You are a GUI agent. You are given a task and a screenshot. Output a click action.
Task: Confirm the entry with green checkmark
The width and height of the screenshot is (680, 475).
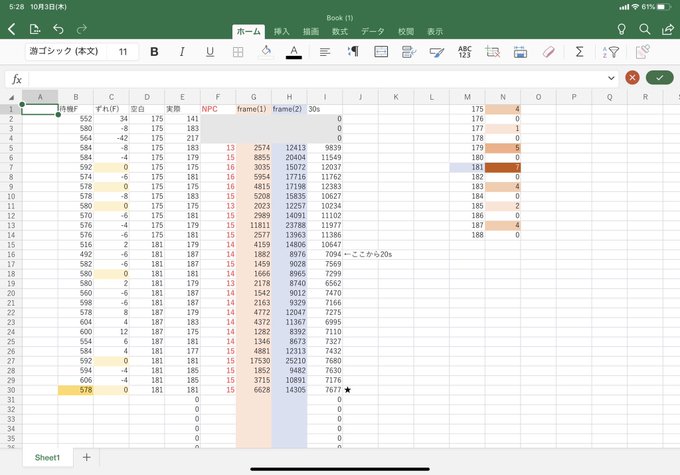point(659,78)
